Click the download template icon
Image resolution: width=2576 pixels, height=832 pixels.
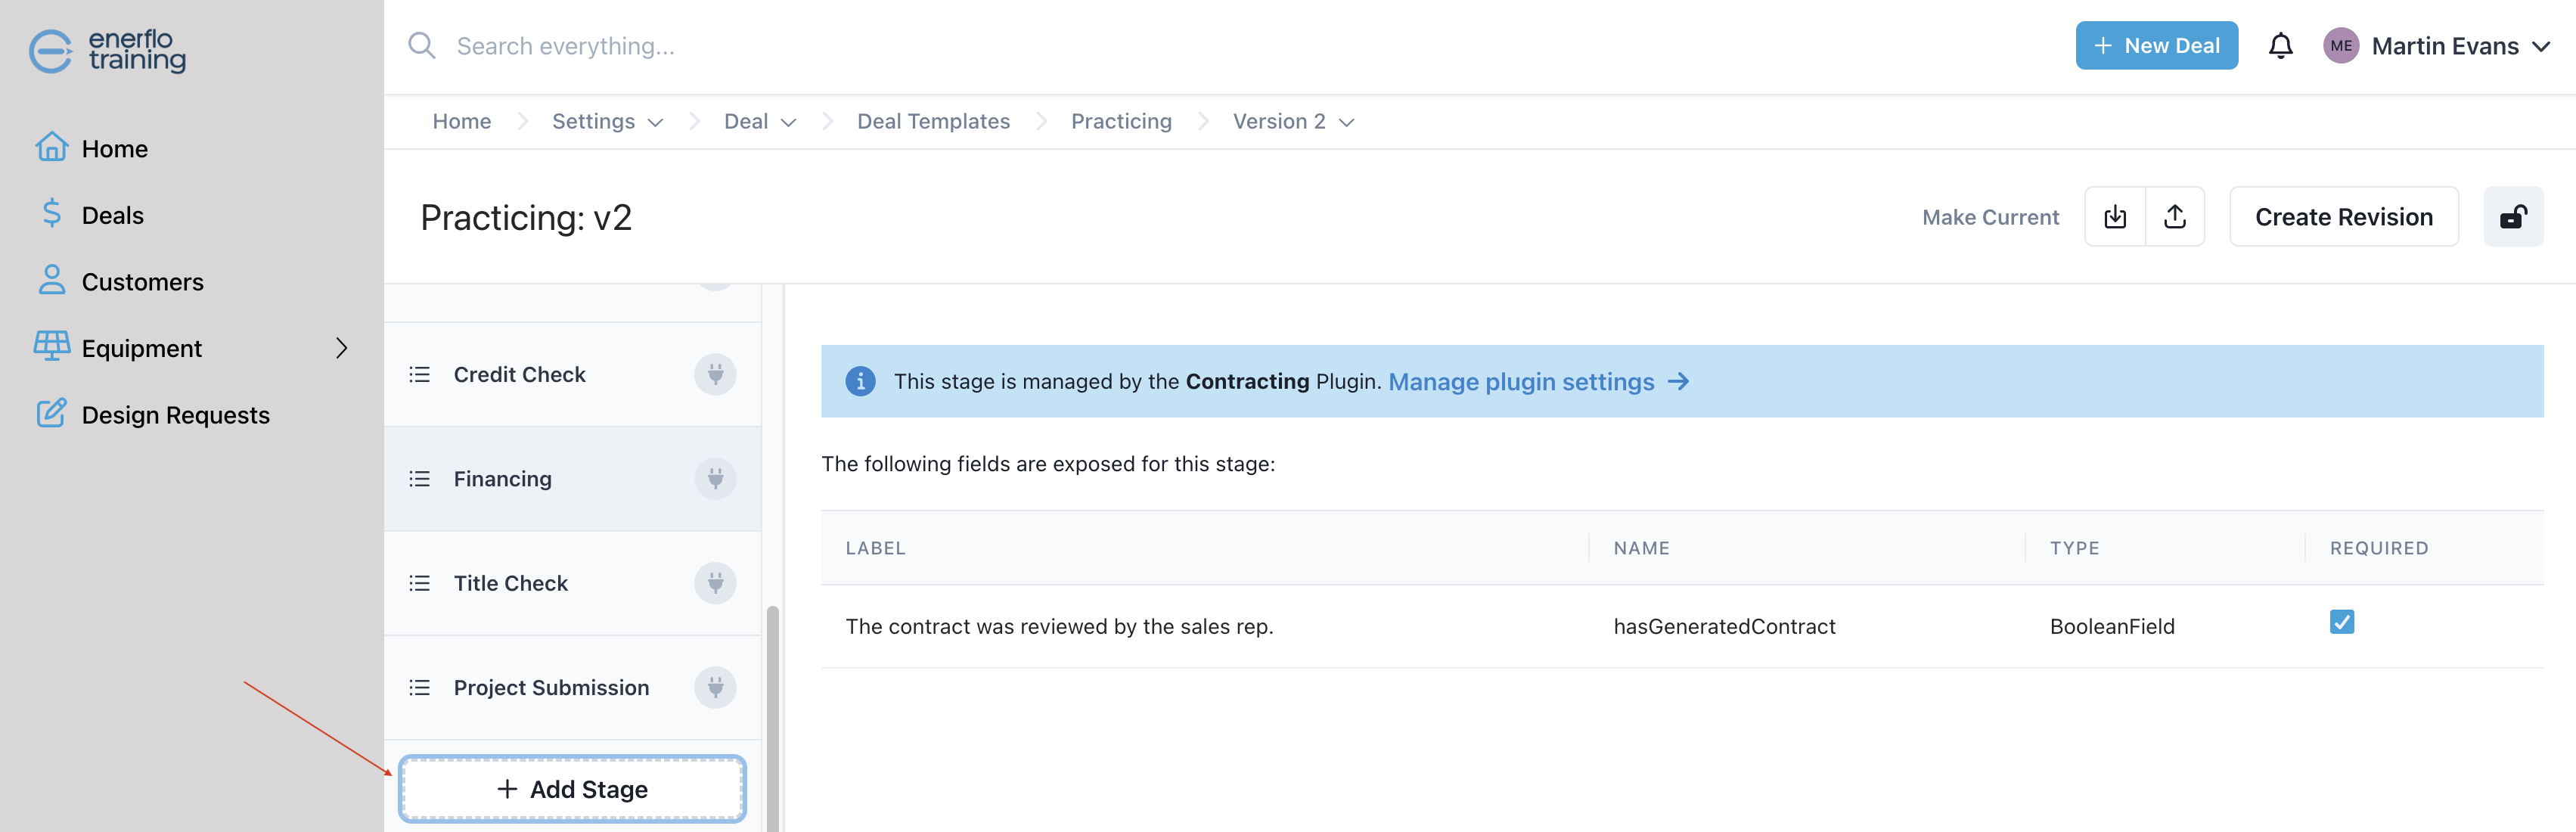pyautogui.click(x=2115, y=217)
